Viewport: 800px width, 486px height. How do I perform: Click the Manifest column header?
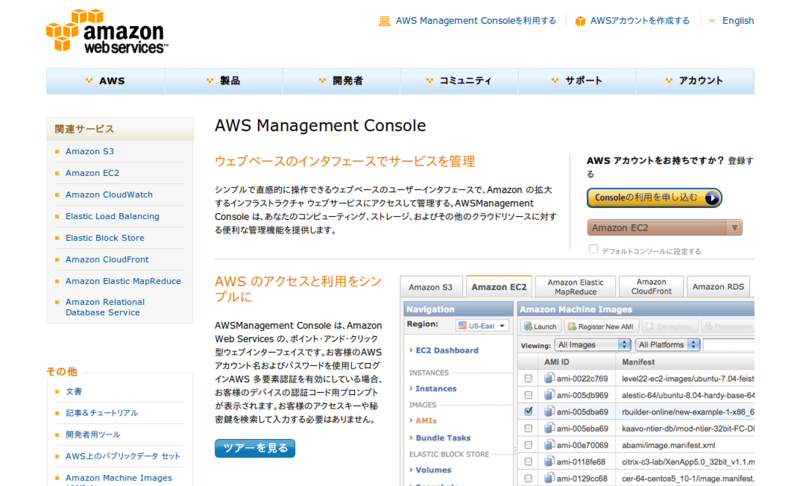click(x=685, y=362)
